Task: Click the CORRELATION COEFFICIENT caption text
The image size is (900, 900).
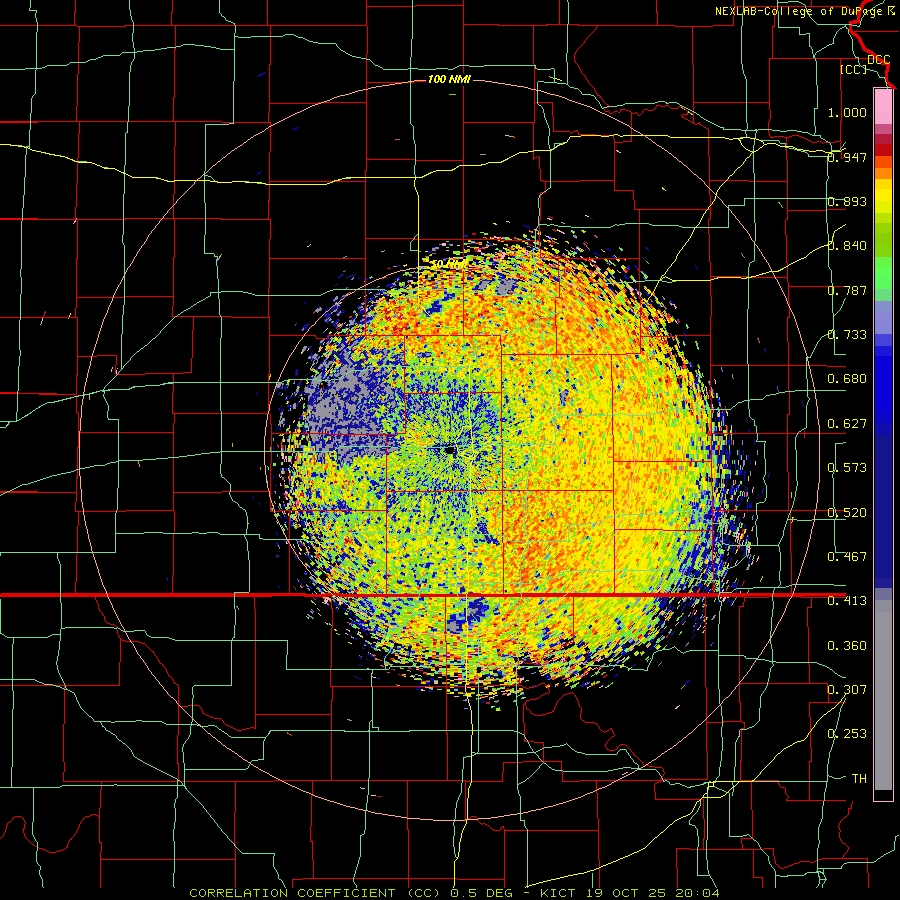Action: pyautogui.click(x=292, y=893)
